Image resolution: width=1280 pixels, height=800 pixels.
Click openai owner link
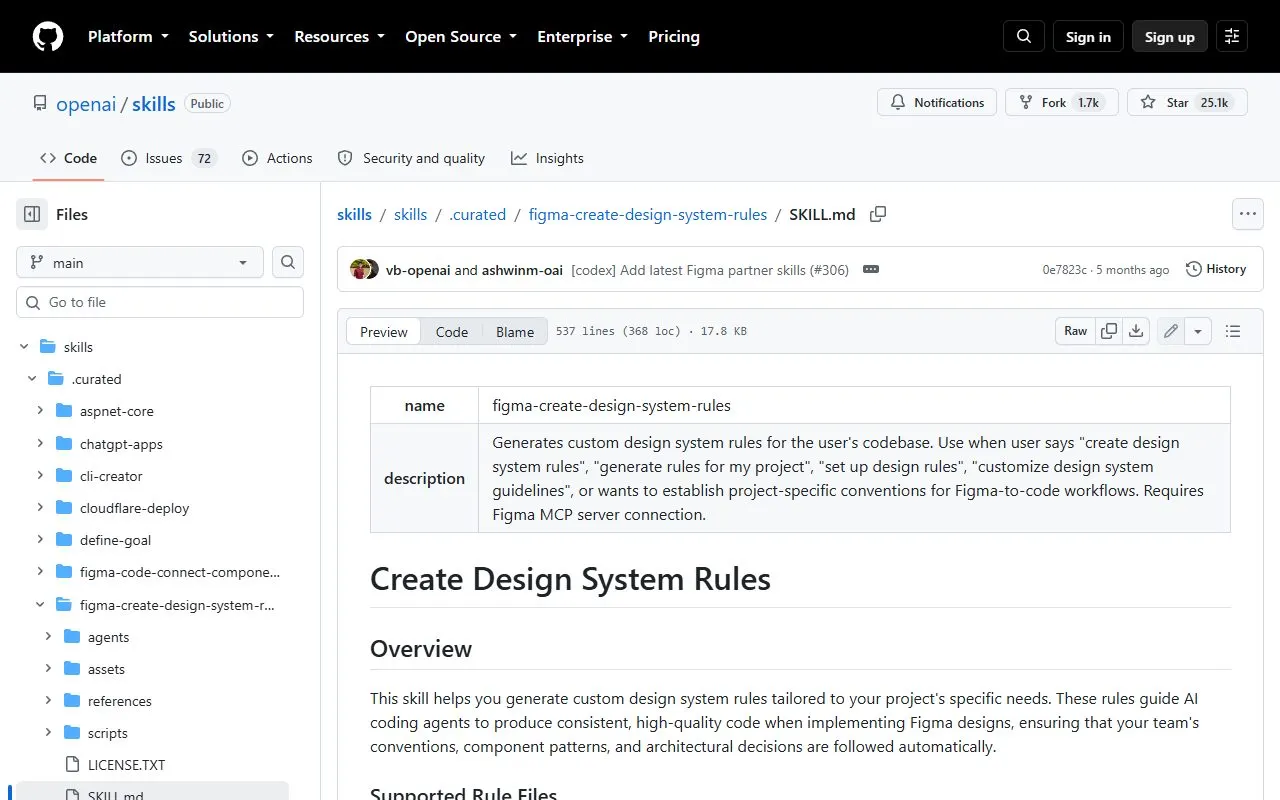86,104
